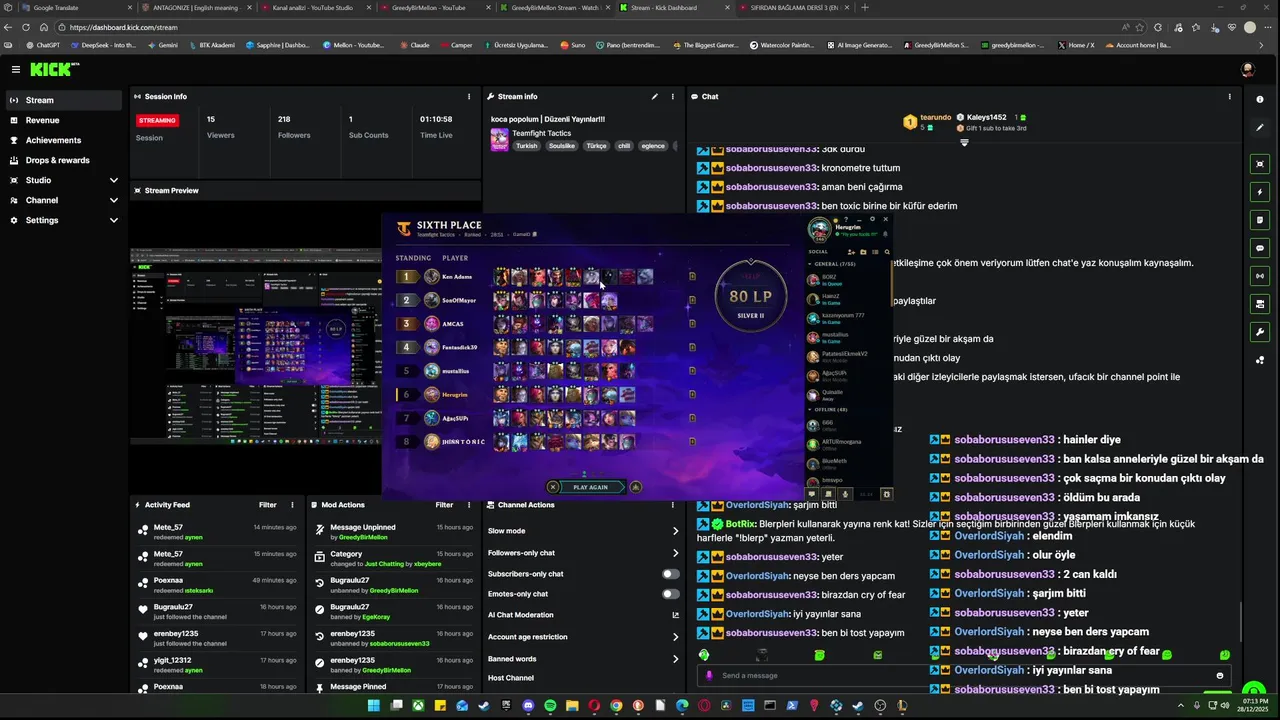Expand the Settings sidebar section
1280x720 pixels.
point(114,220)
